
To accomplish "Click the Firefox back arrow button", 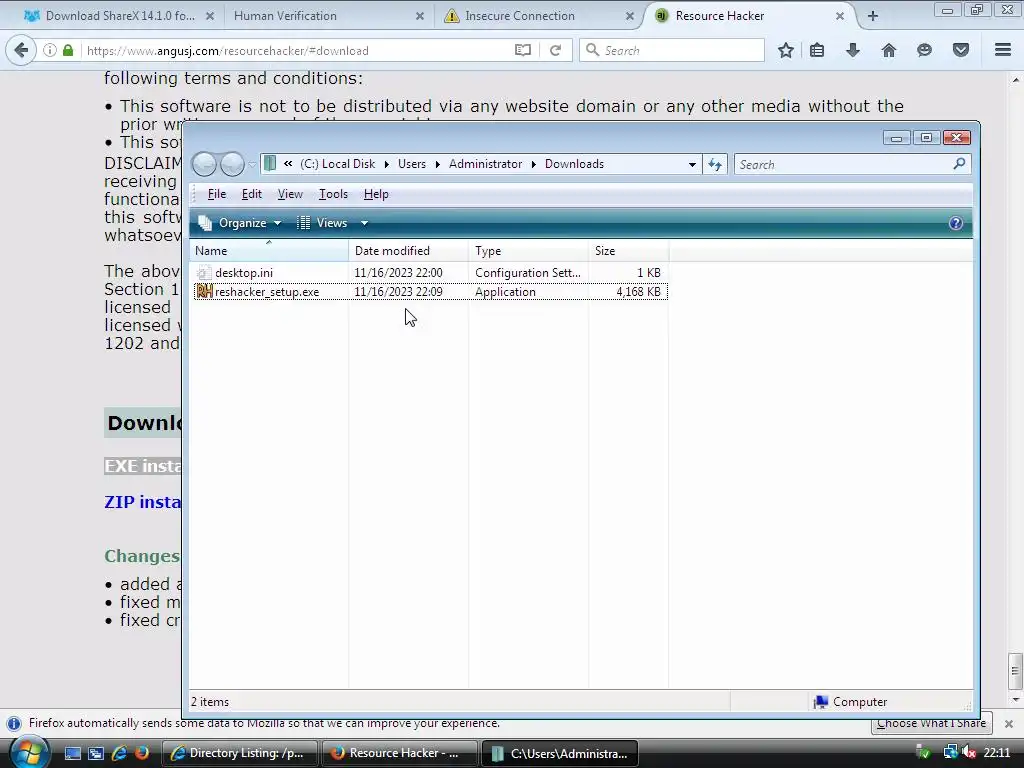I will [x=21, y=50].
